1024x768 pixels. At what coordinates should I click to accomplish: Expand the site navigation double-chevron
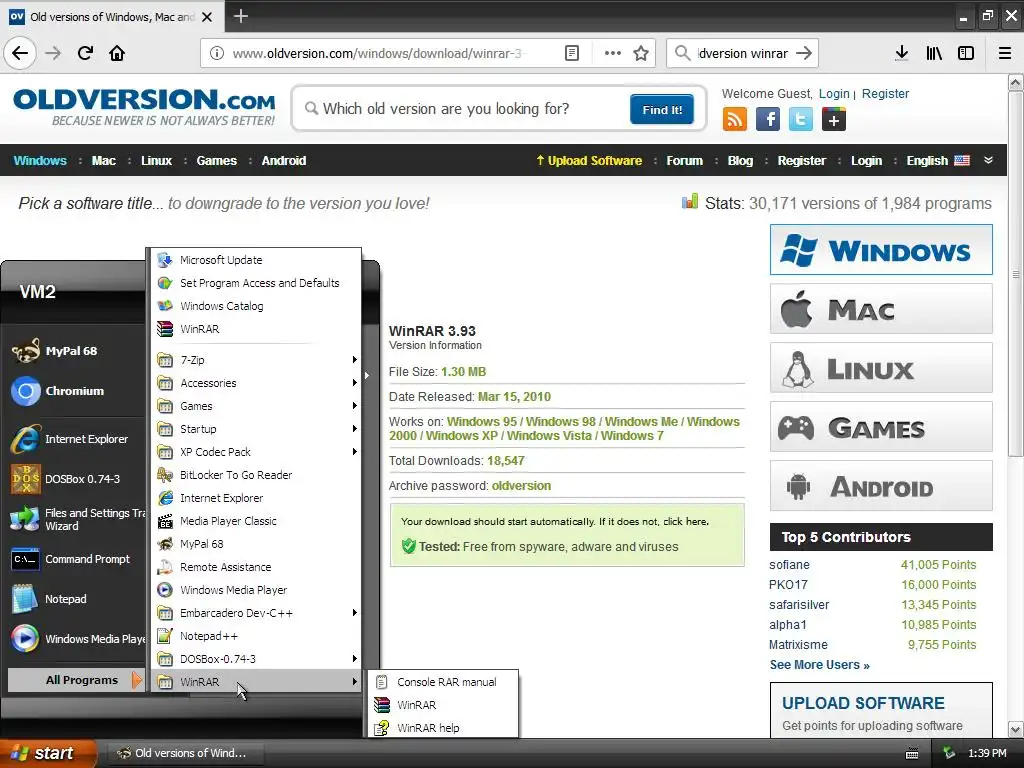pos(988,160)
